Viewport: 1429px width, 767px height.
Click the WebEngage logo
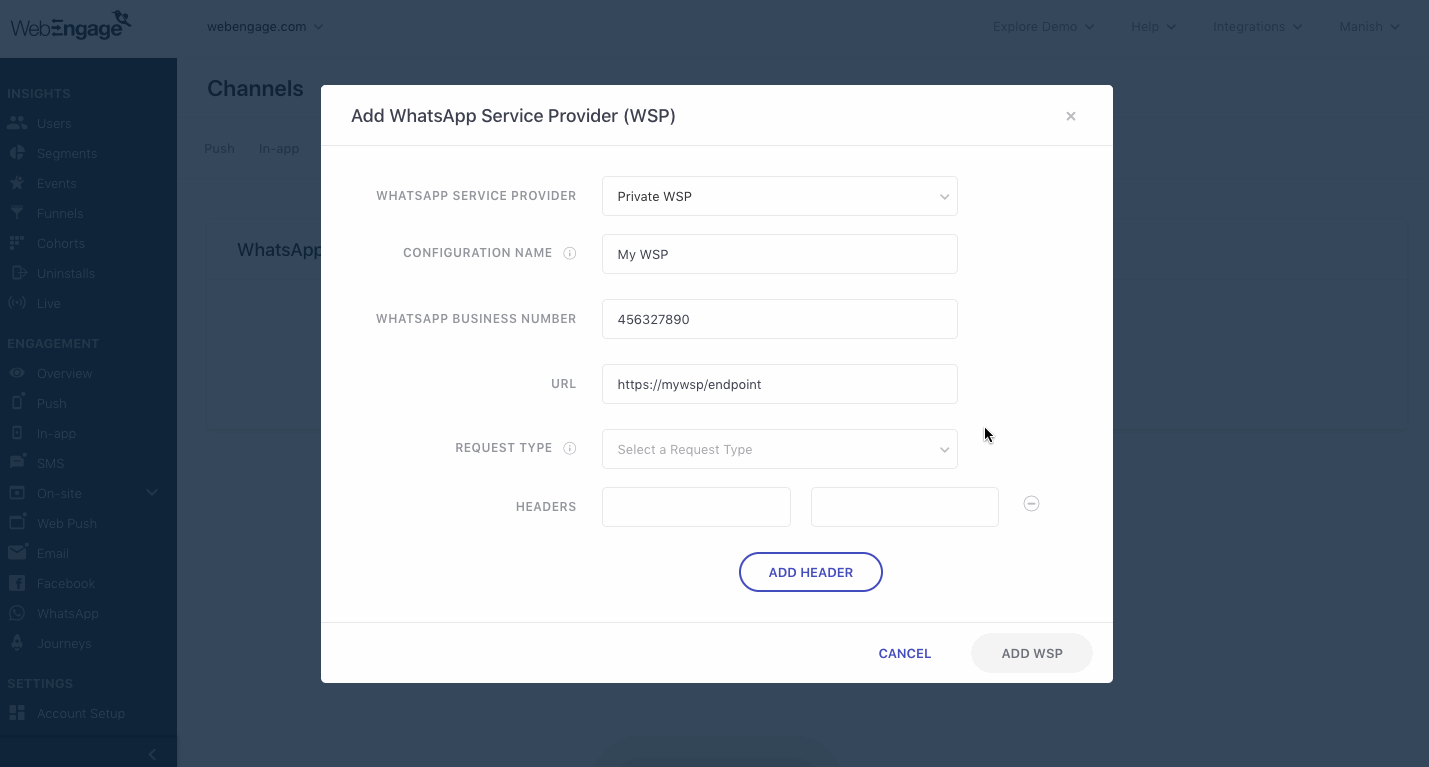[x=71, y=25]
